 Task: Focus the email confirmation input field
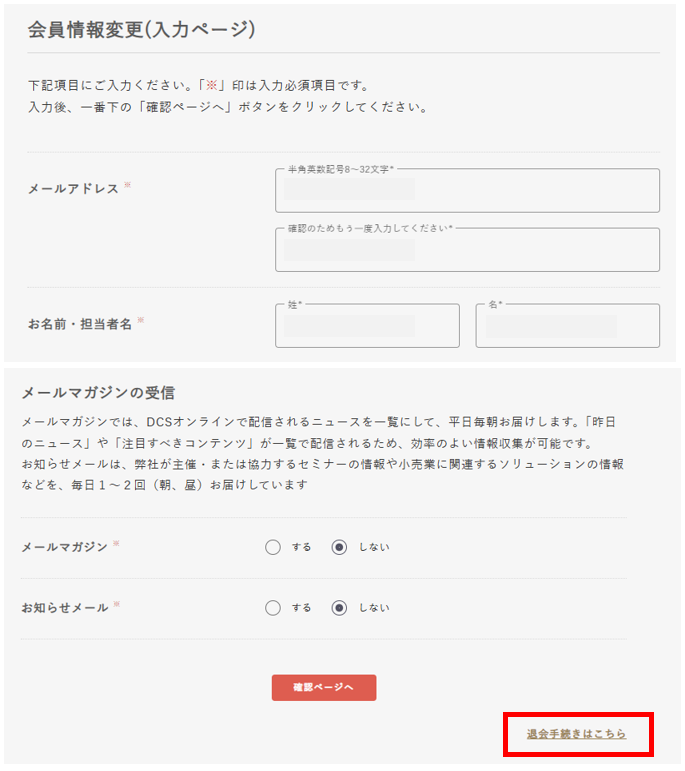pyautogui.click(x=467, y=250)
